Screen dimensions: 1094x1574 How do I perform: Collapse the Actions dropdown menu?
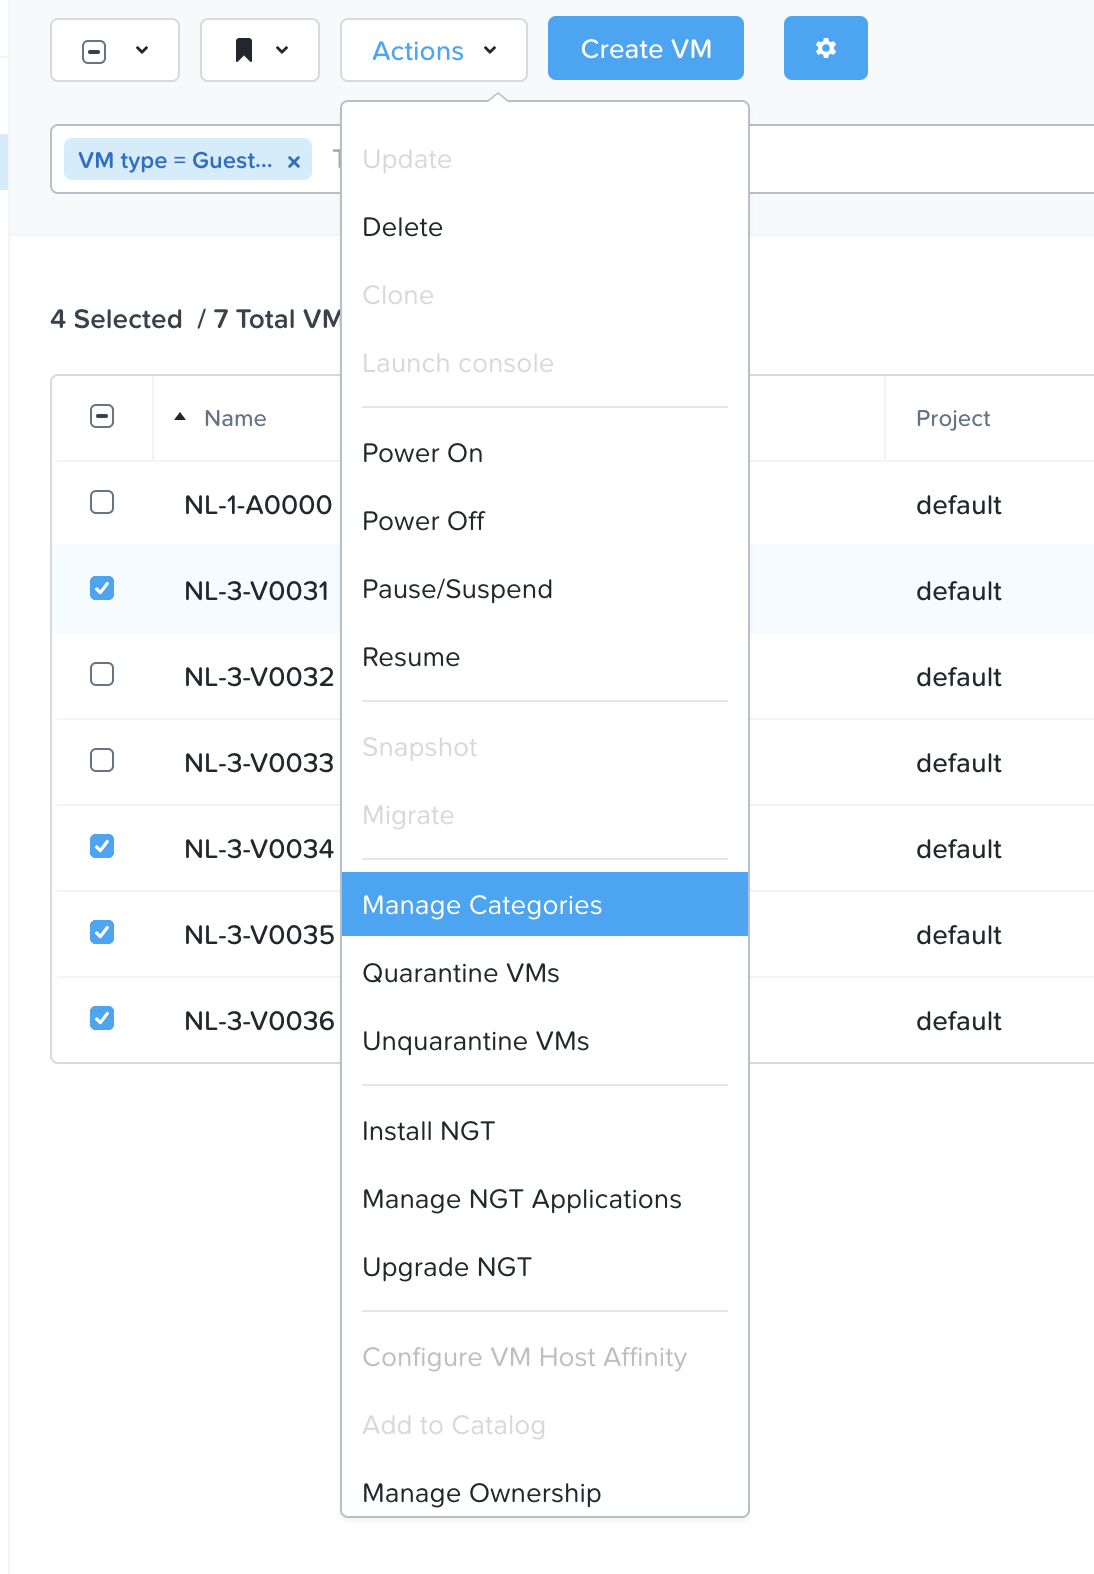coord(434,50)
